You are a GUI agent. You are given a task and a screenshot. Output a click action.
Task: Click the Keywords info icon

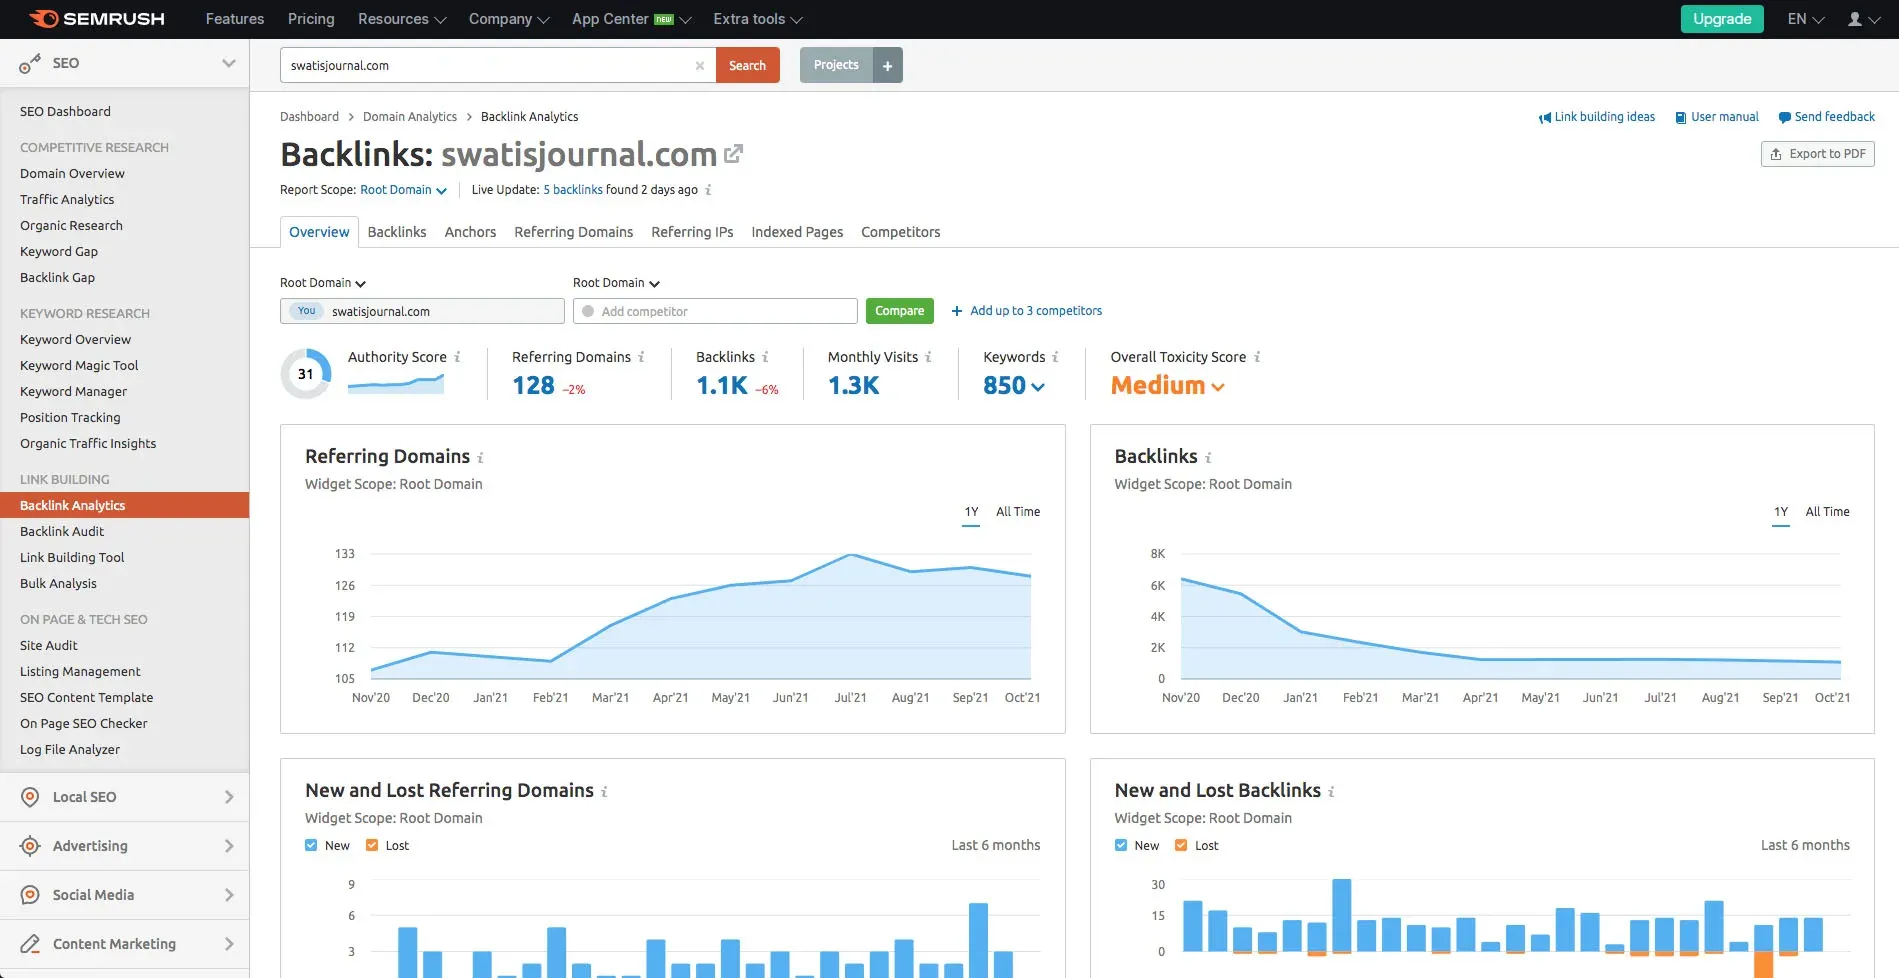coord(1055,357)
